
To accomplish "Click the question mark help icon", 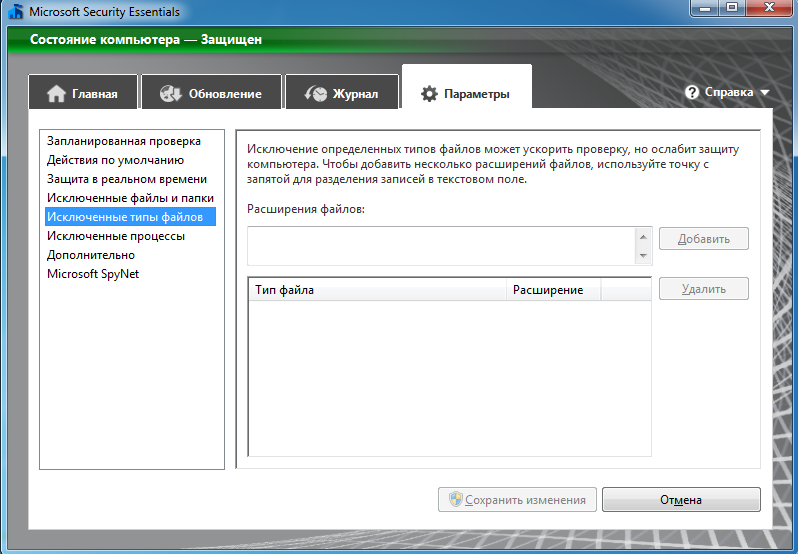I will [692, 92].
